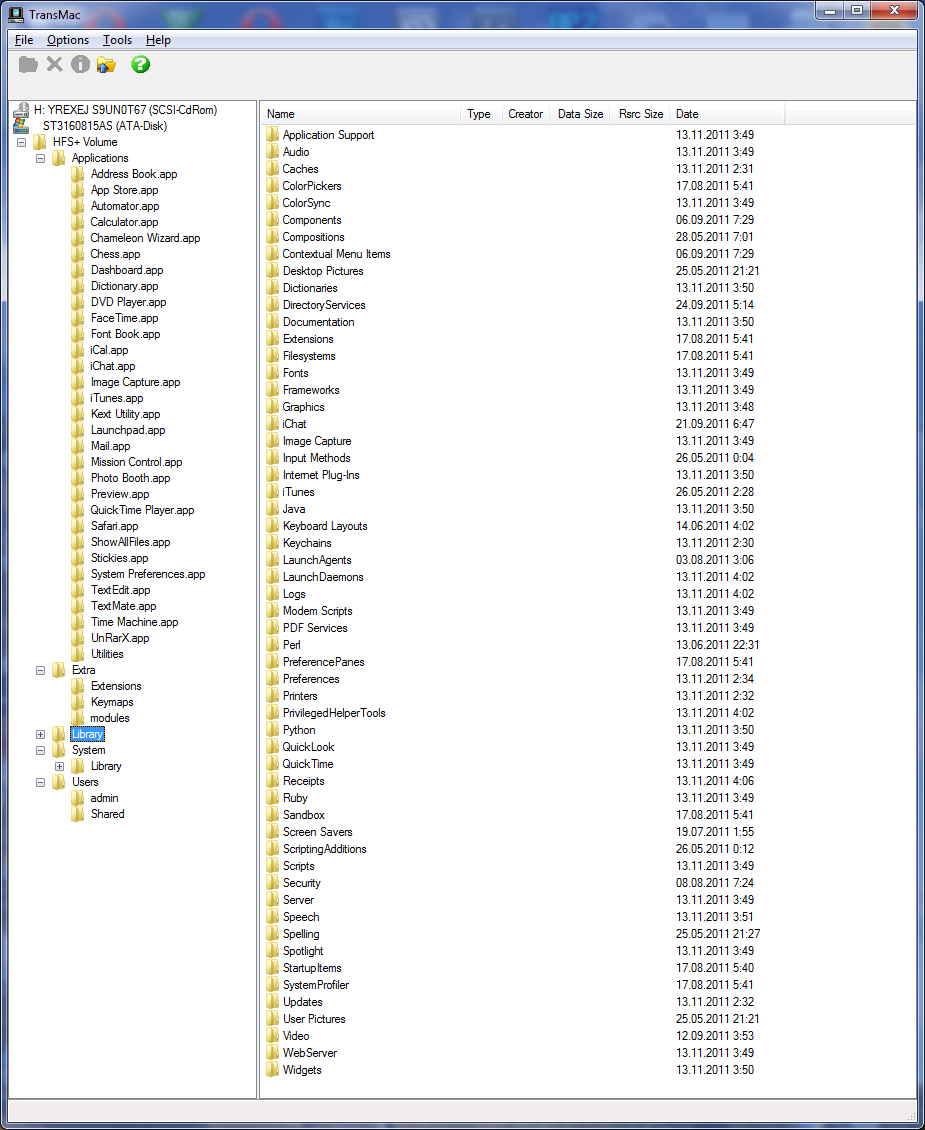925x1130 pixels.
Task: Sort by the Name column header
Action: (360, 114)
